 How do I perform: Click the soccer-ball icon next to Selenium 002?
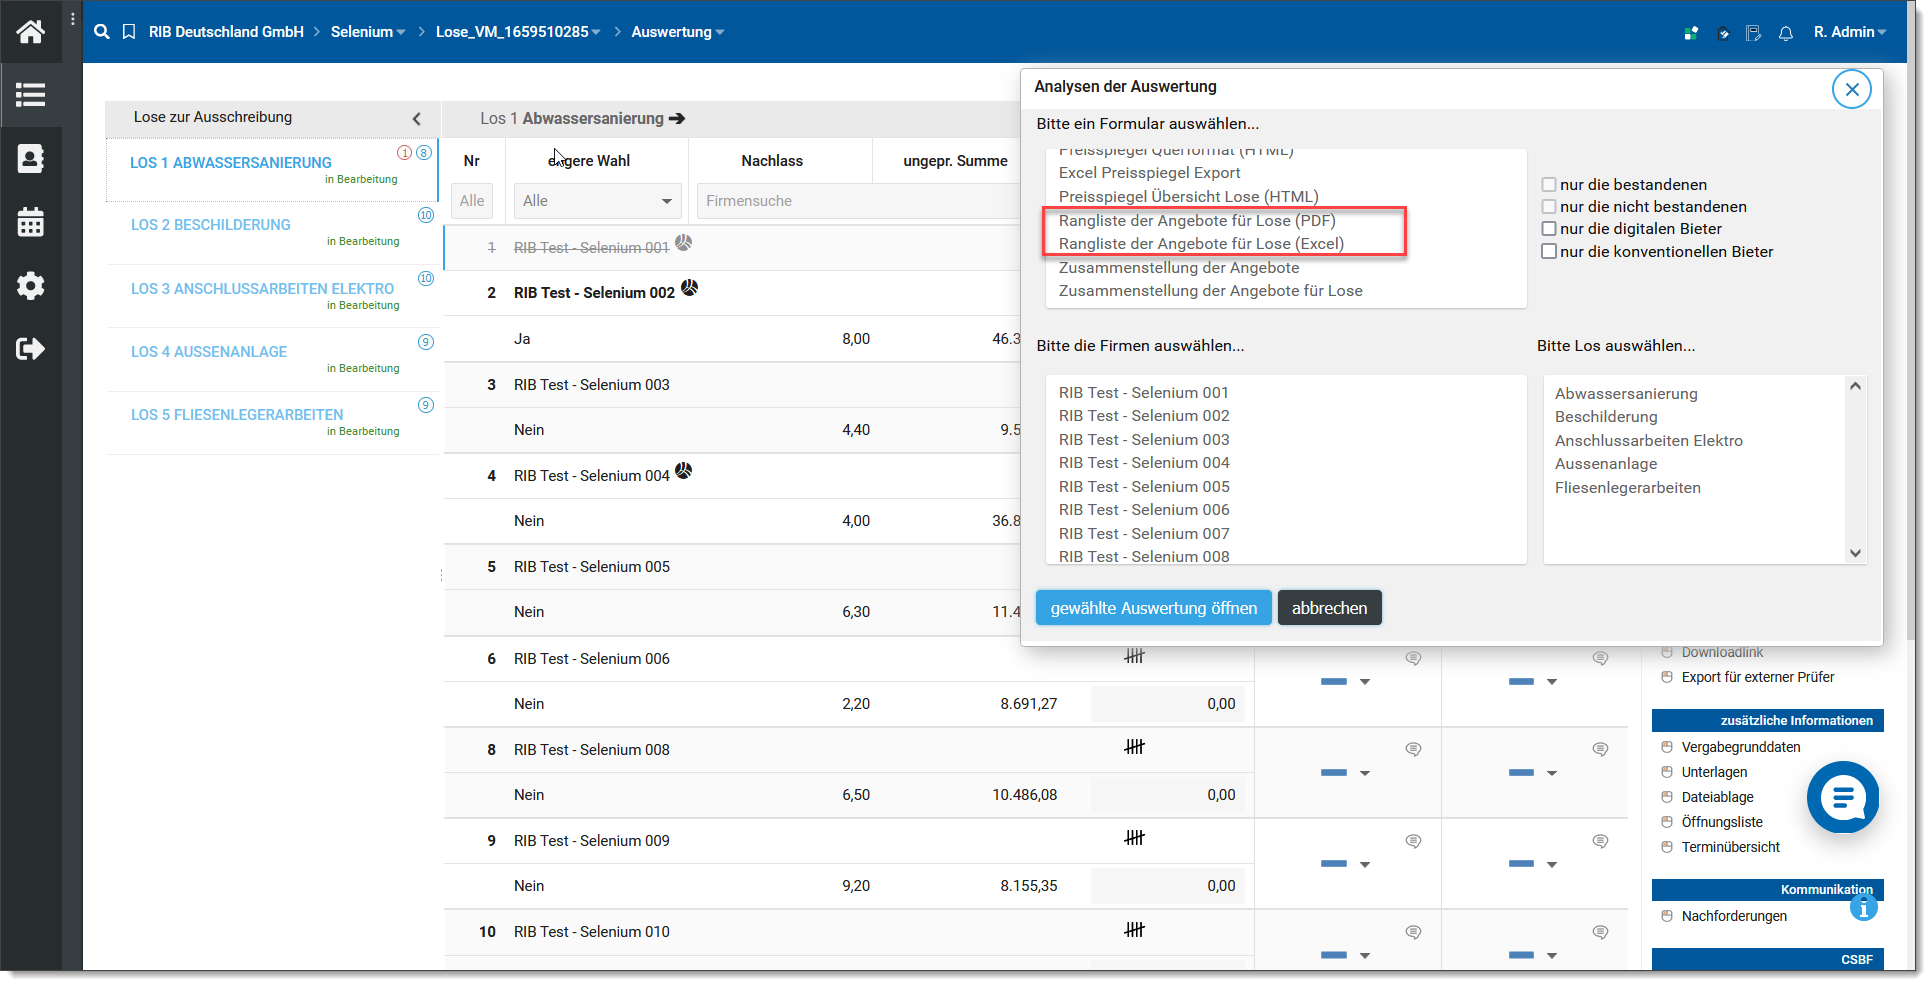[x=690, y=288]
